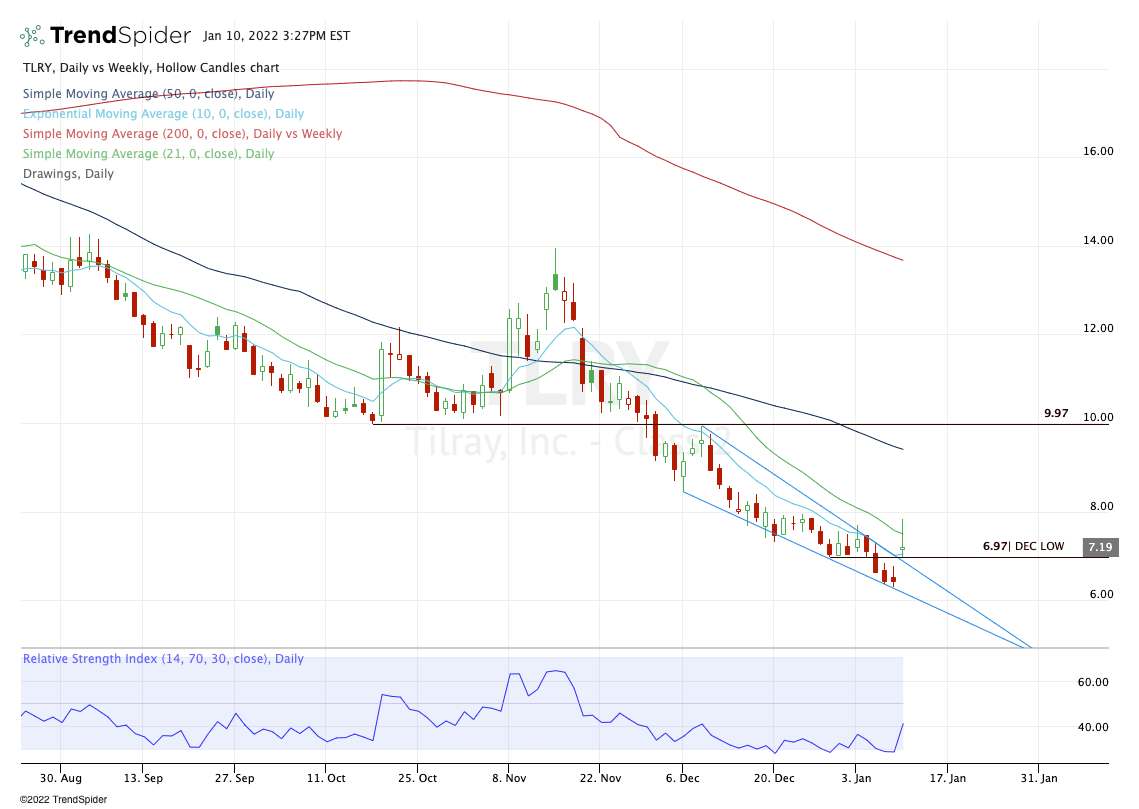Toggle the Exponential Moving Average 10 legend
The image size is (1139, 809).
click(x=163, y=114)
